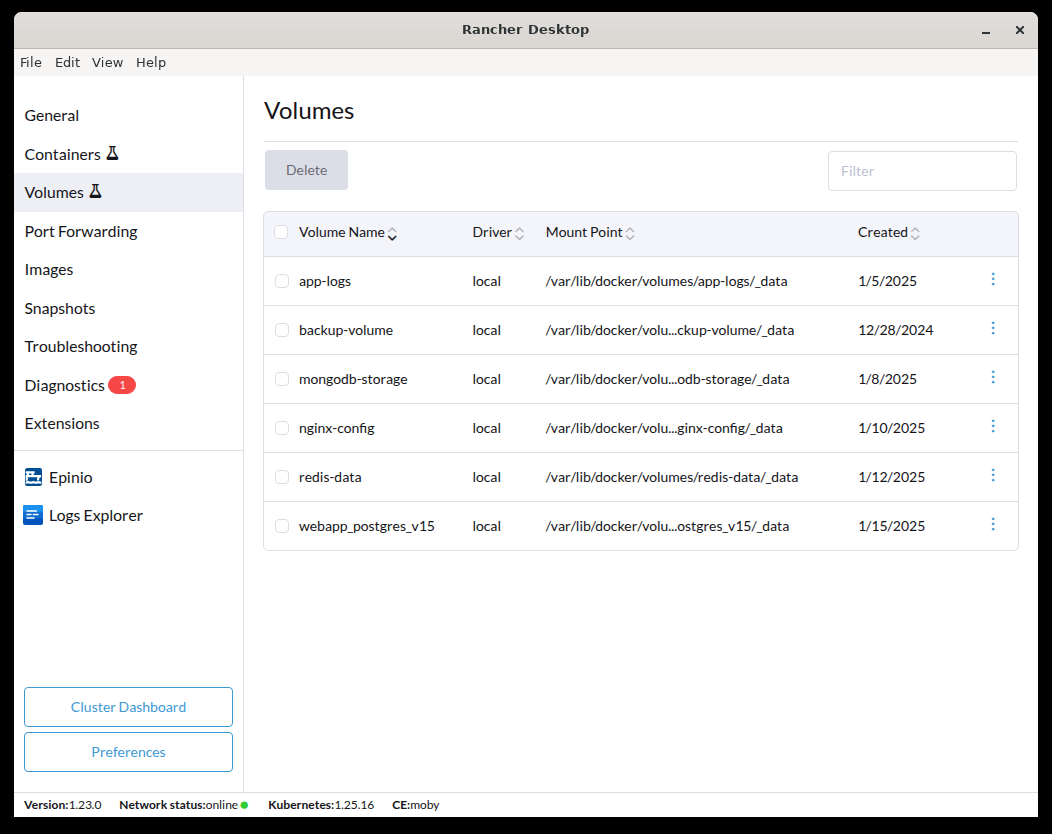The image size is (1052, 834).
Task: Check the redis-data checkbox
Action: tap(282, 477)
